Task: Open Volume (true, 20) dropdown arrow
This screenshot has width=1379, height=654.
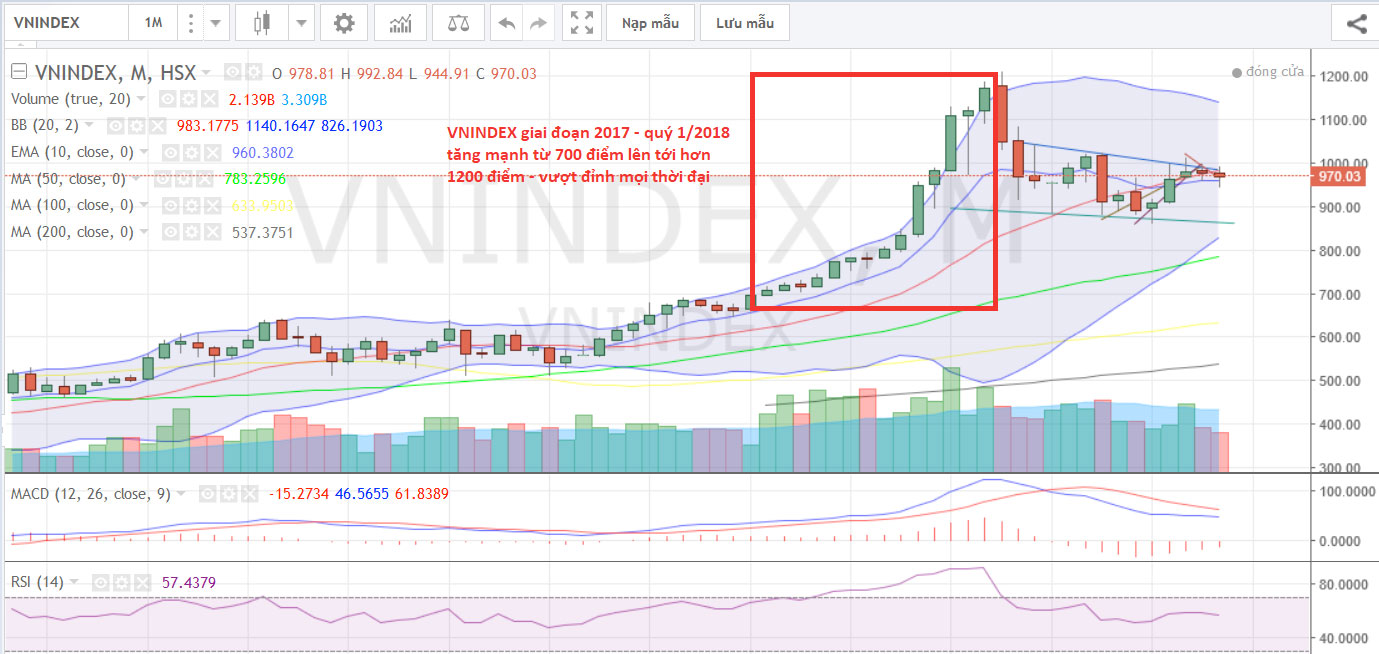Action: pyautogui.click(x=140, y=99)
